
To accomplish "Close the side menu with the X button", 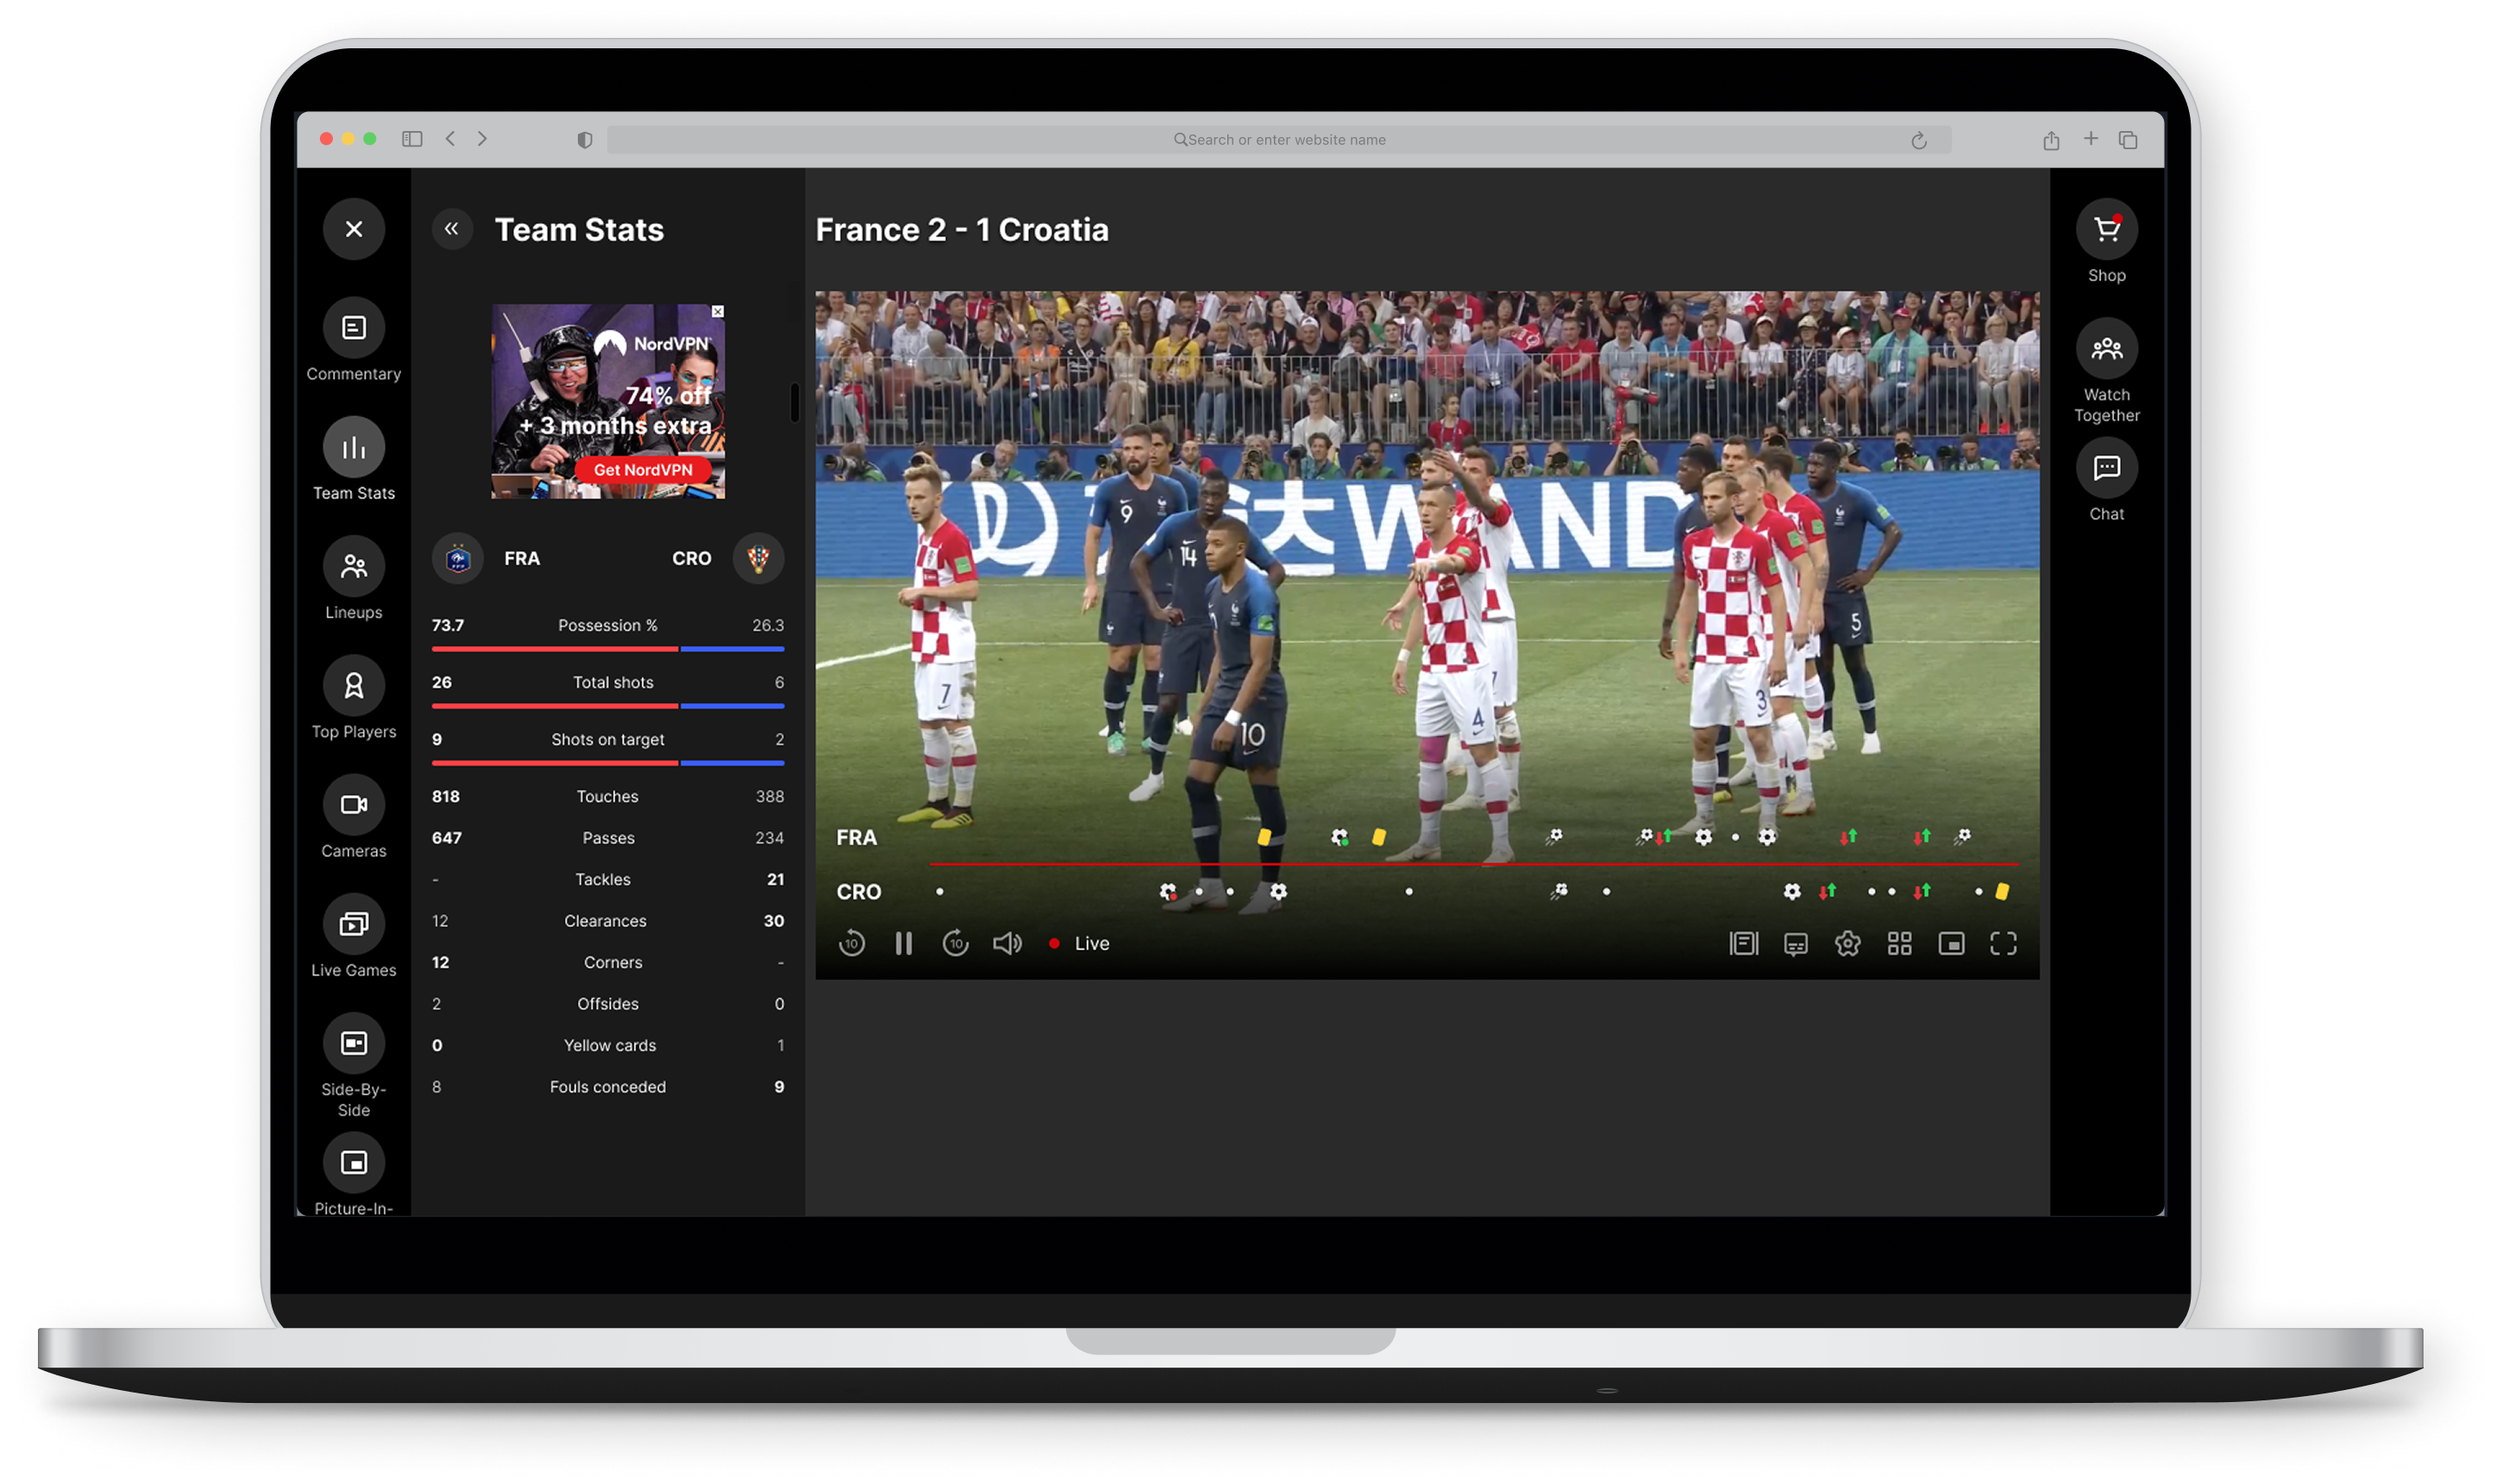I will click(x=354, y=229).
